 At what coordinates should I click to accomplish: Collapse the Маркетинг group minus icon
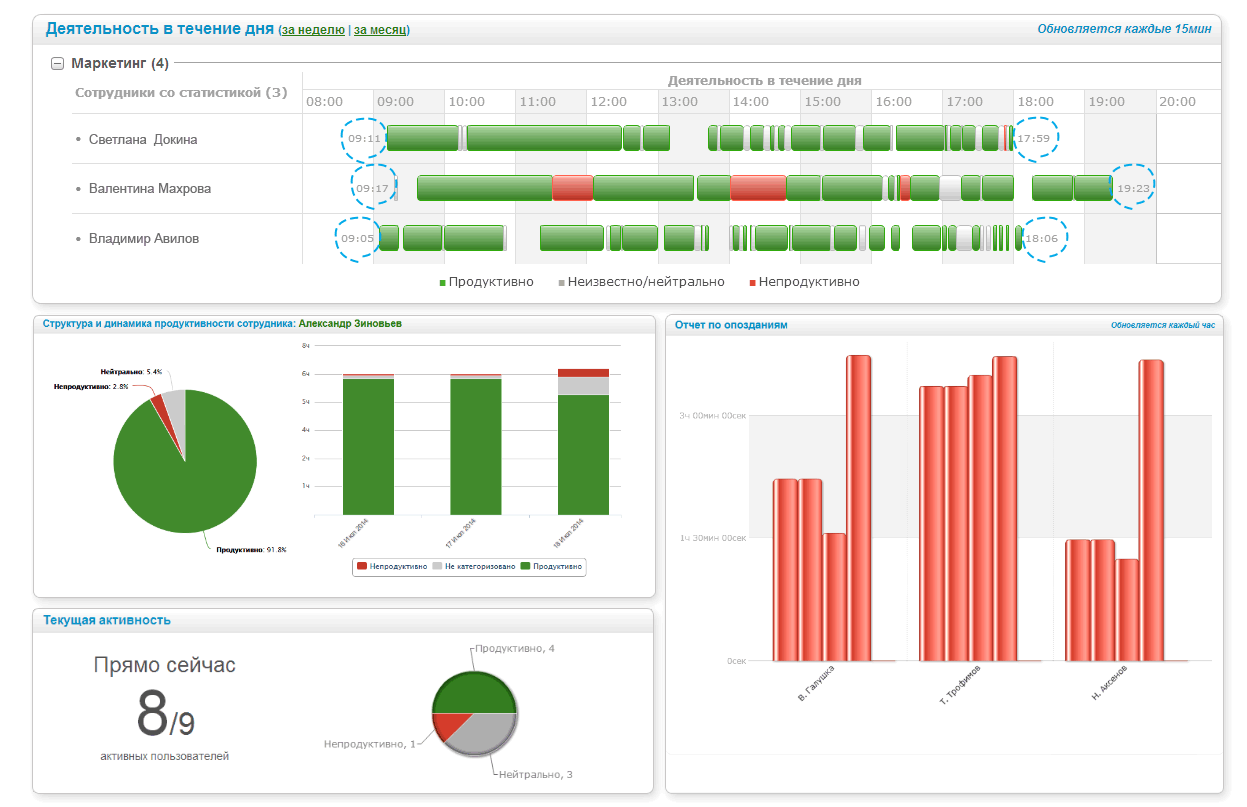pos(57,64)
